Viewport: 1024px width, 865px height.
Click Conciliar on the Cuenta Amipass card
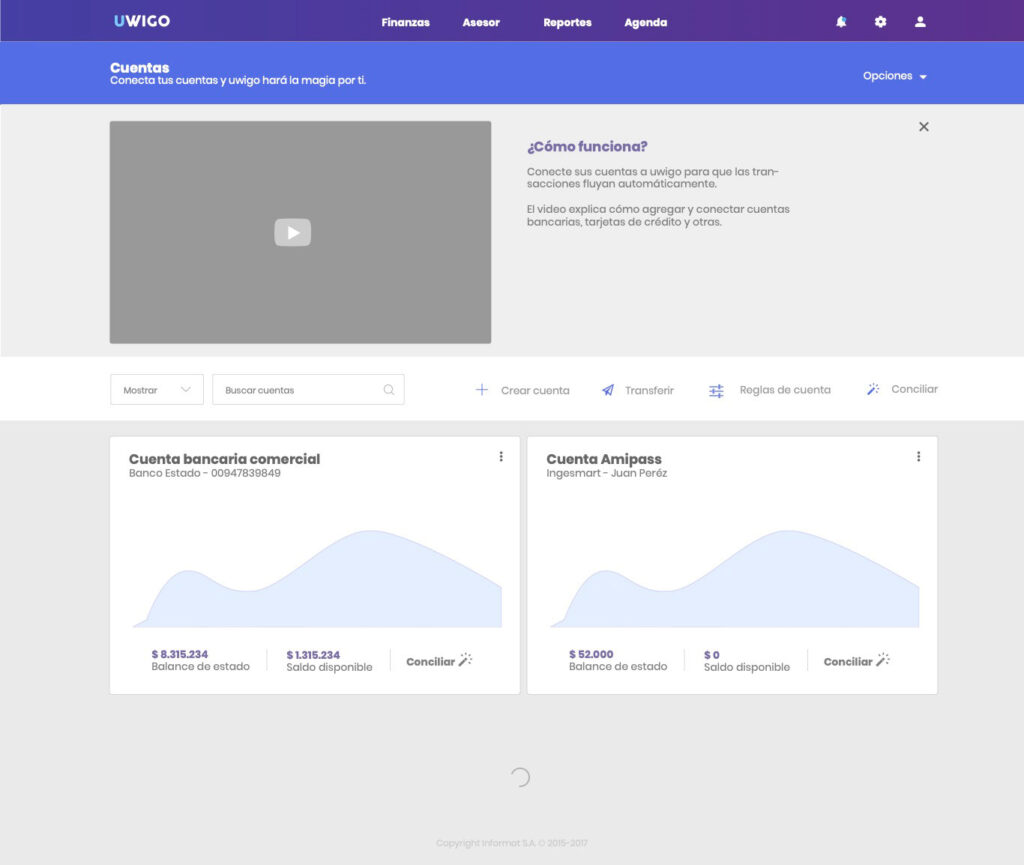[x=848, y=661]
